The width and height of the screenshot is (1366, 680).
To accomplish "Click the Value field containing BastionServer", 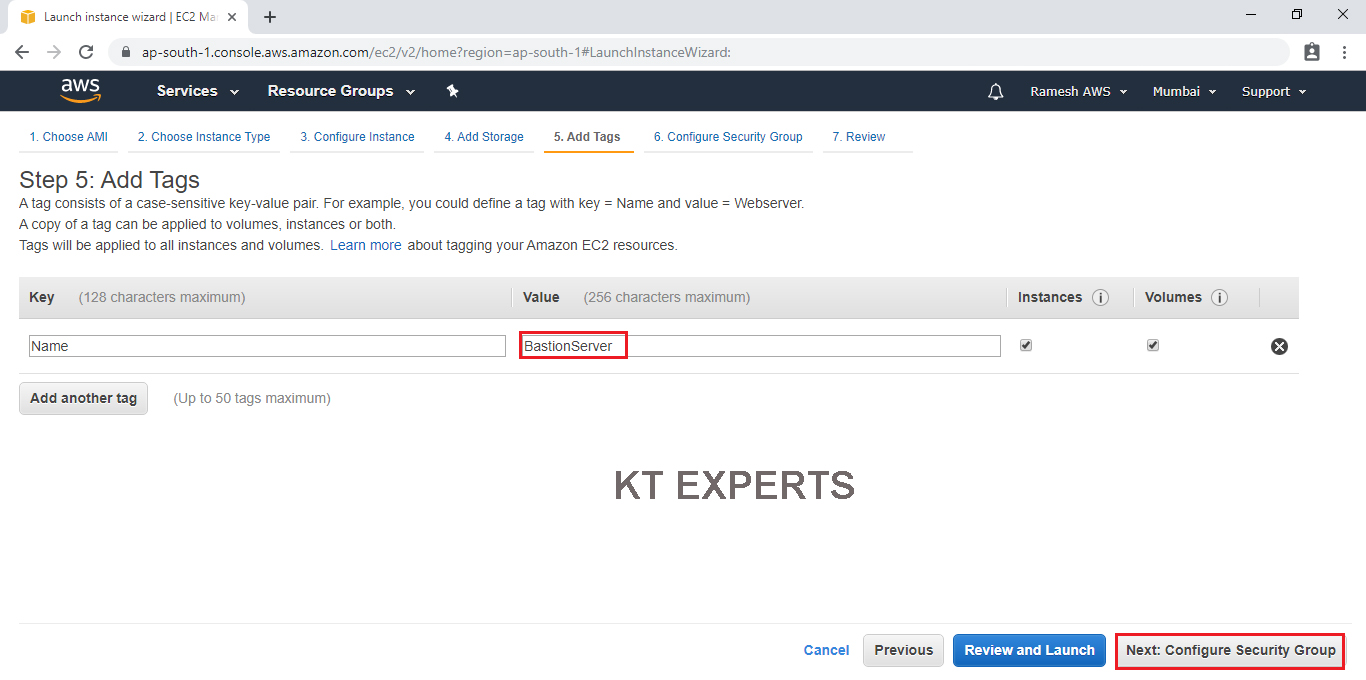I will pyautogui.click(x=760, y=346).
